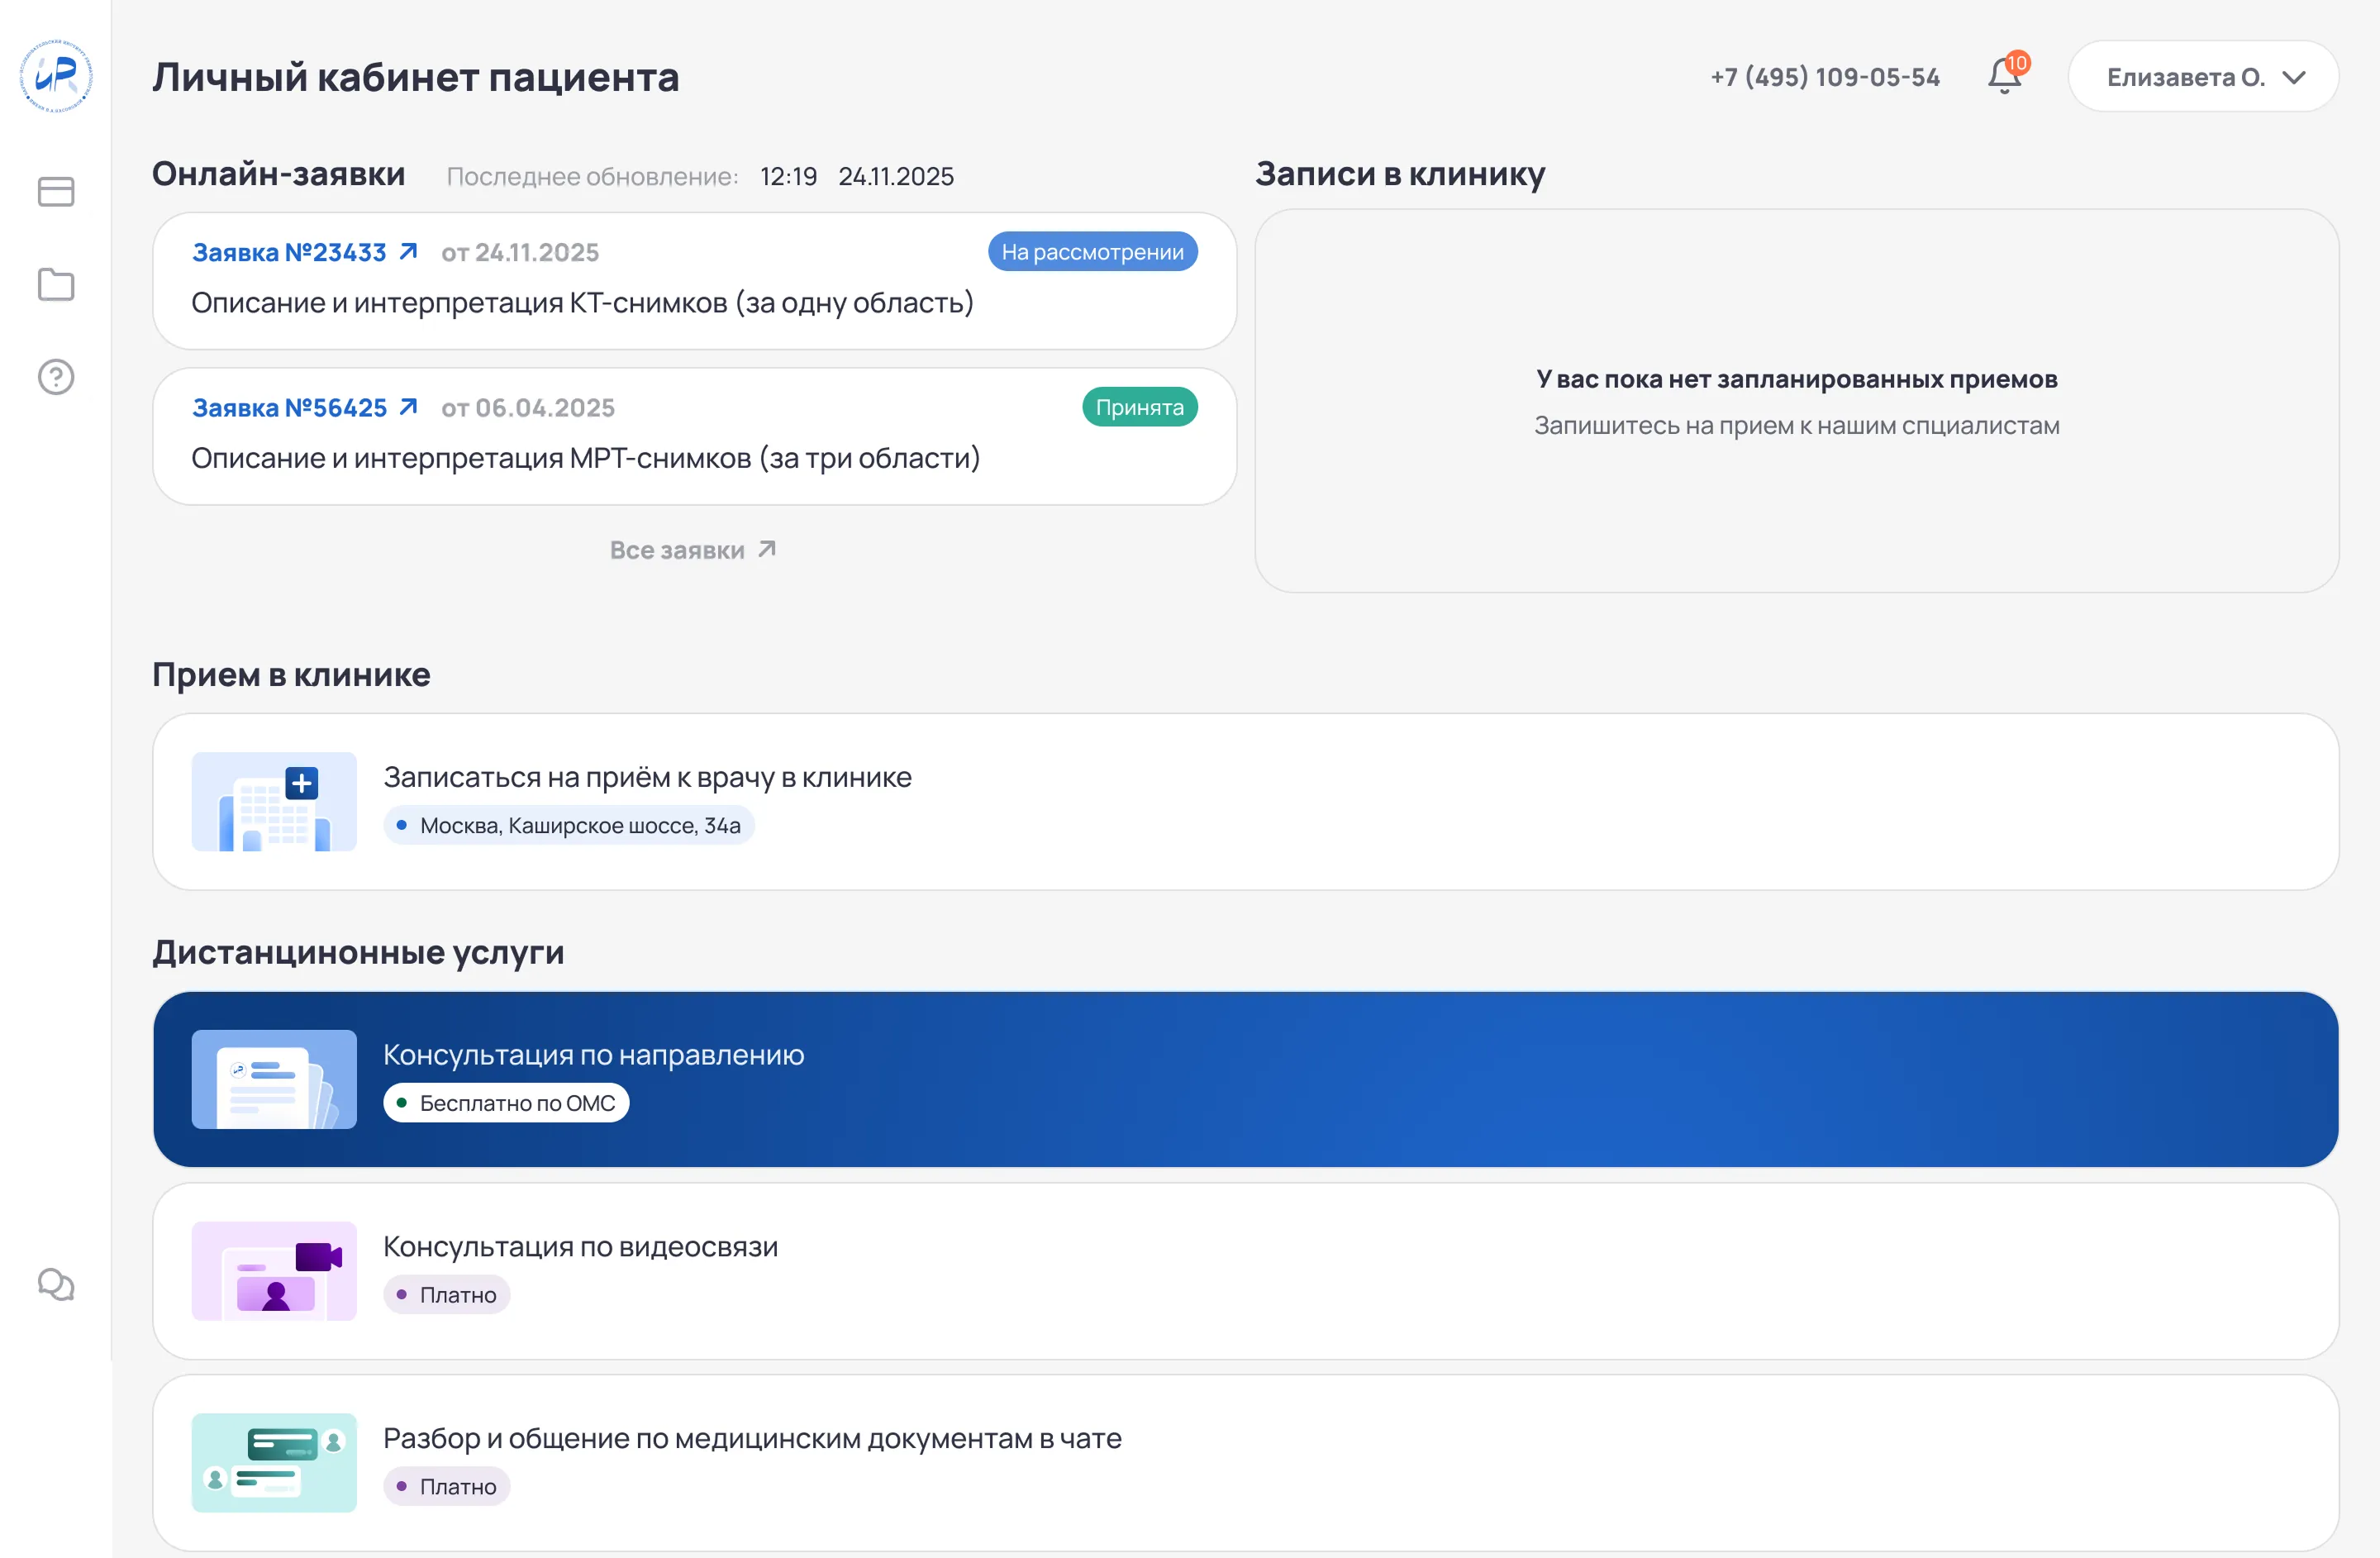Open the card icon in the sidebar
2380x1558 pixels.
click(56, 192)
